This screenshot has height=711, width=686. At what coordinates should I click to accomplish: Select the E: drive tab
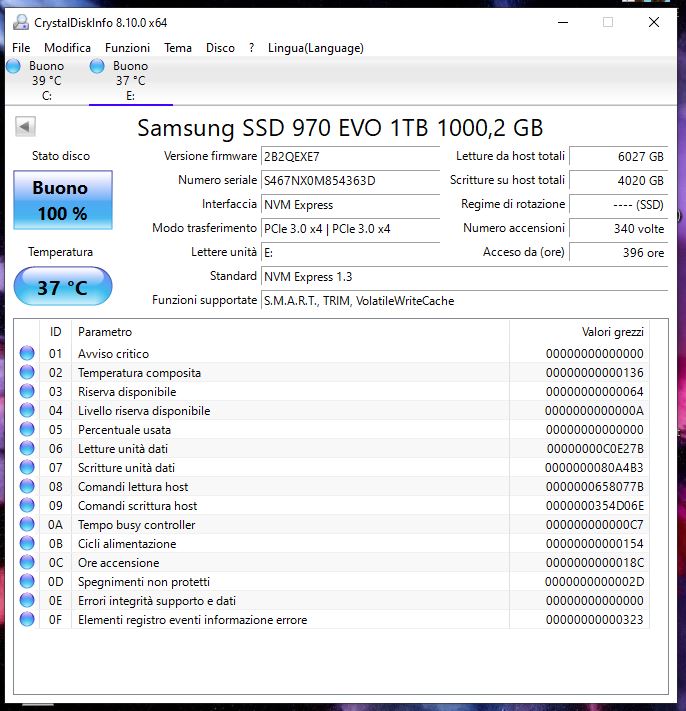coord(131,81)
